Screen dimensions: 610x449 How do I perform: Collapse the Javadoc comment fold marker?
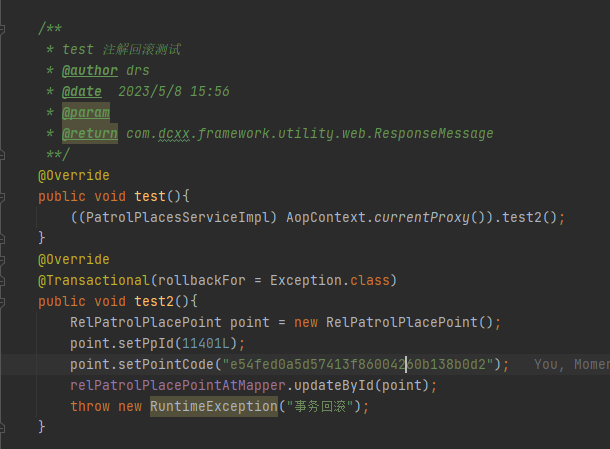[2, 29]
